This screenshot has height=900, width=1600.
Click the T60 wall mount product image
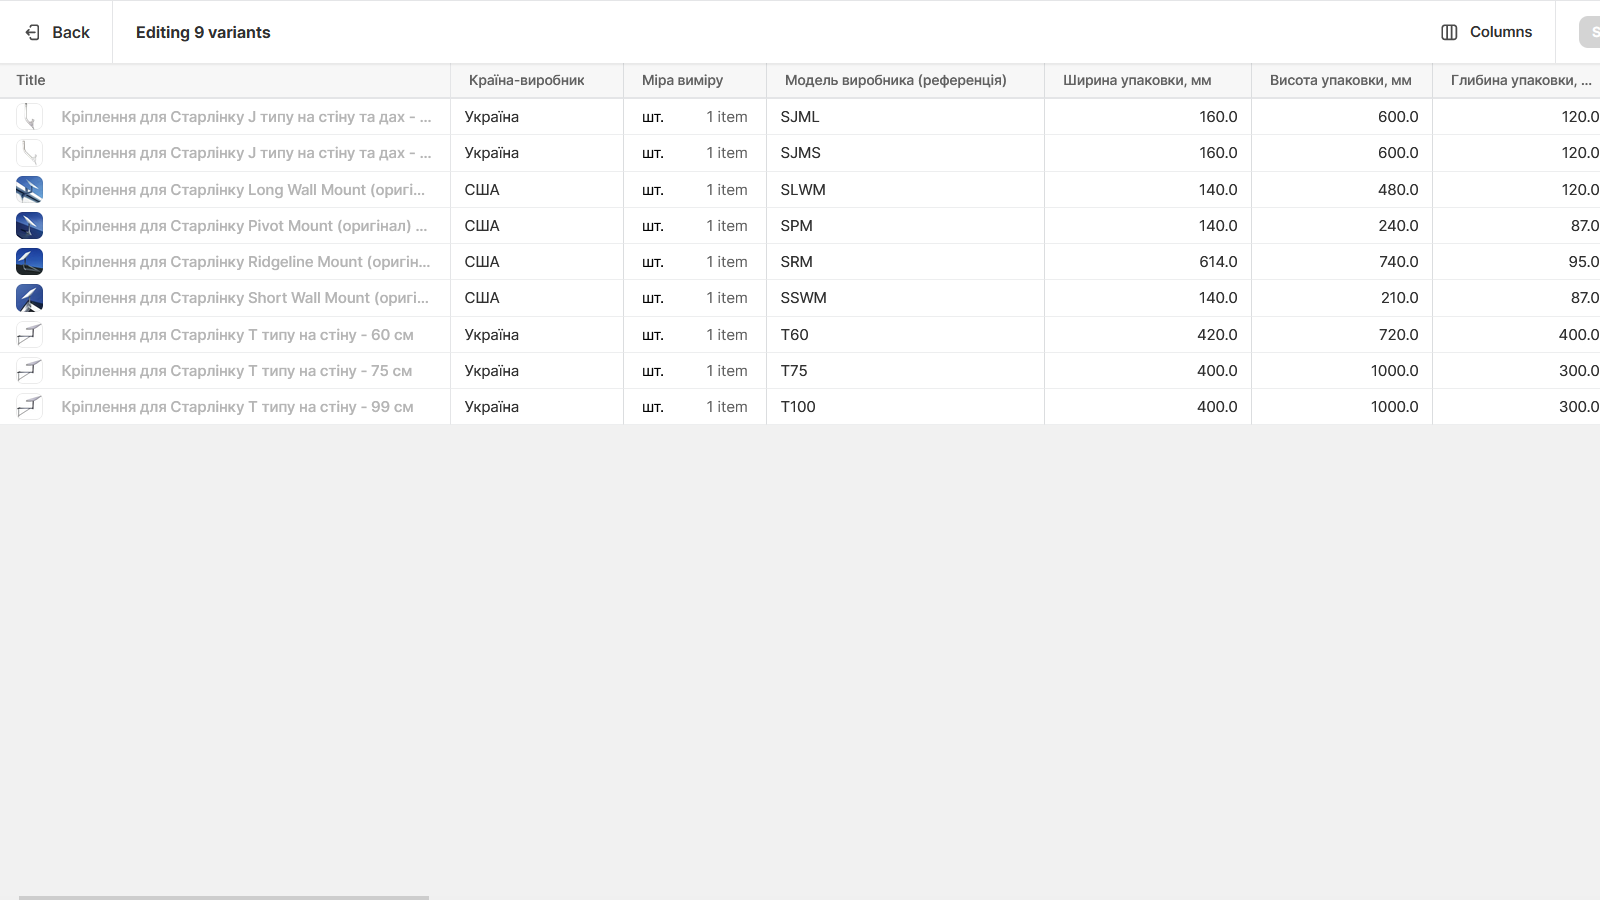point(29,334)
